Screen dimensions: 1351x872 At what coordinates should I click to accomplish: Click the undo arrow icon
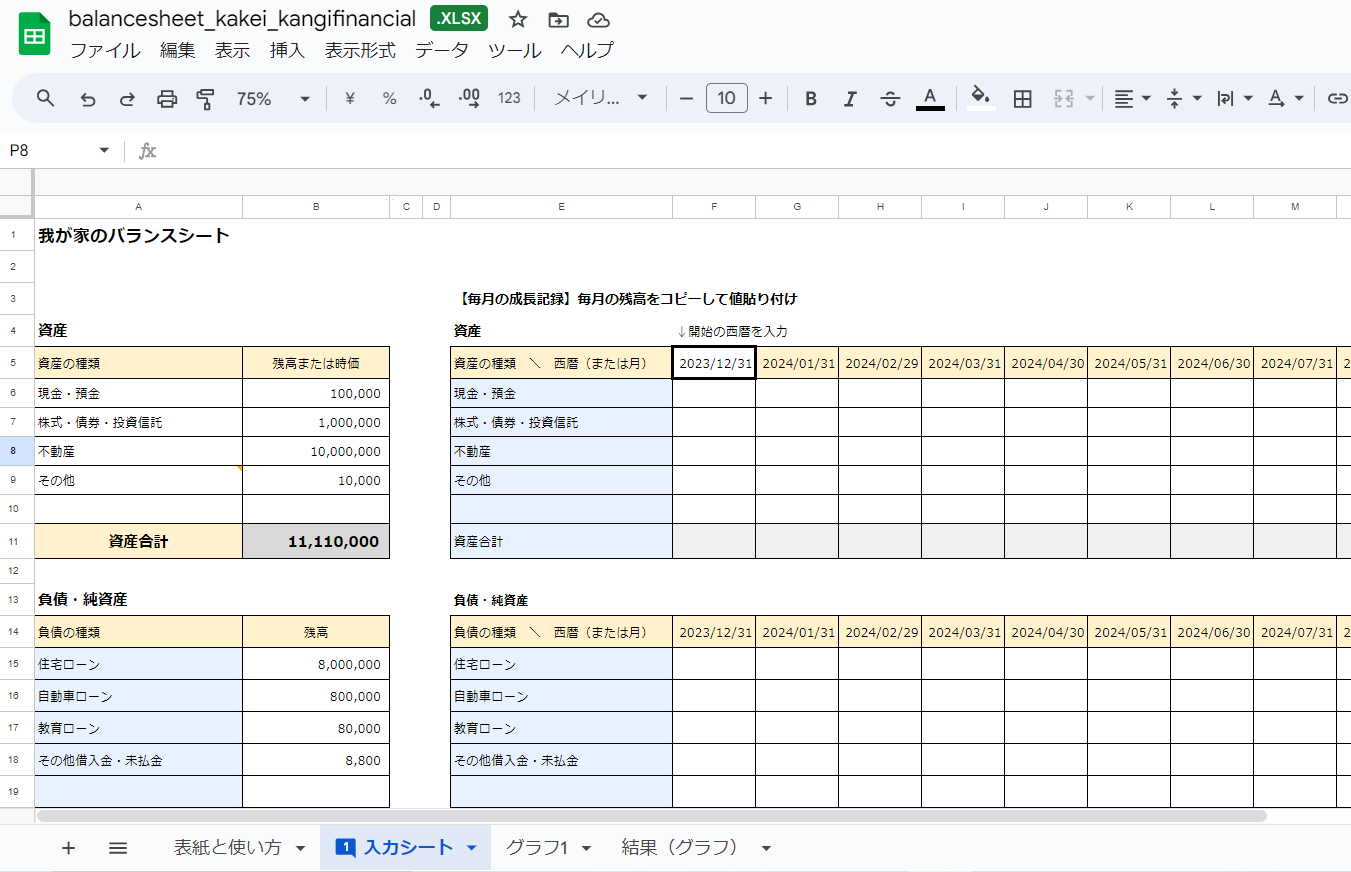[x=88, y=98]
